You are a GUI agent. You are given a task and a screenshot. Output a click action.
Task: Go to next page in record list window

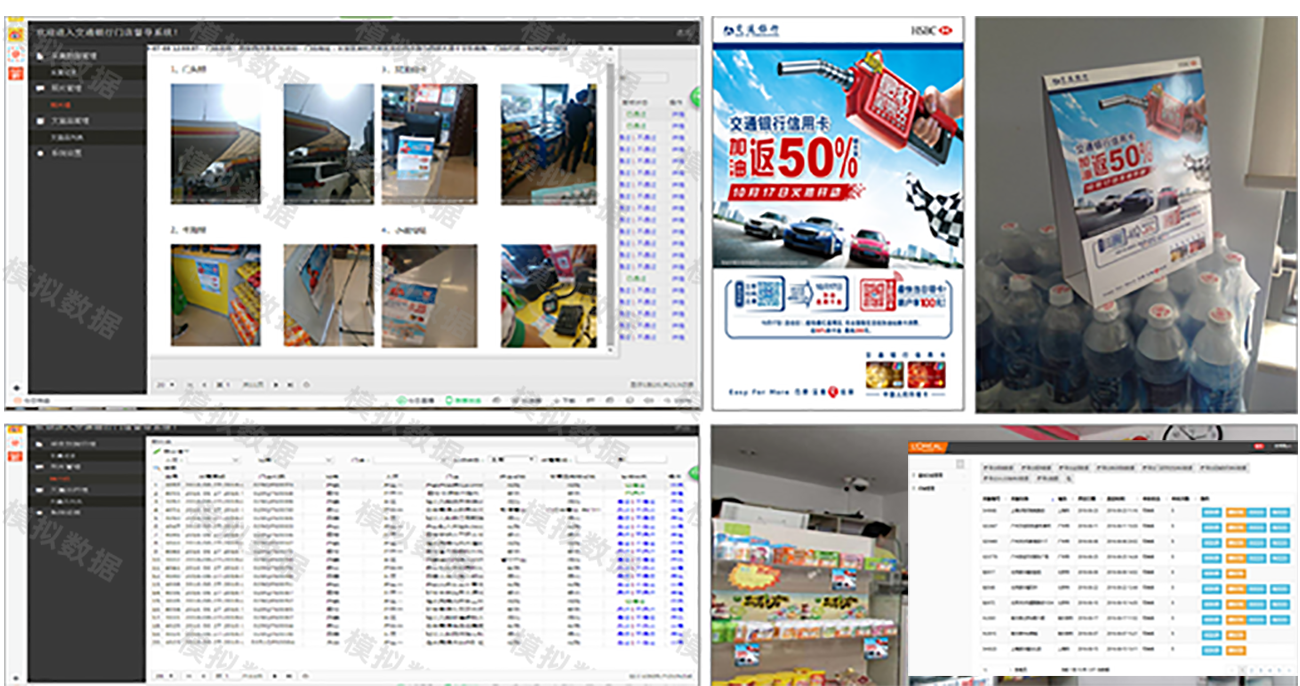point(276,676)
